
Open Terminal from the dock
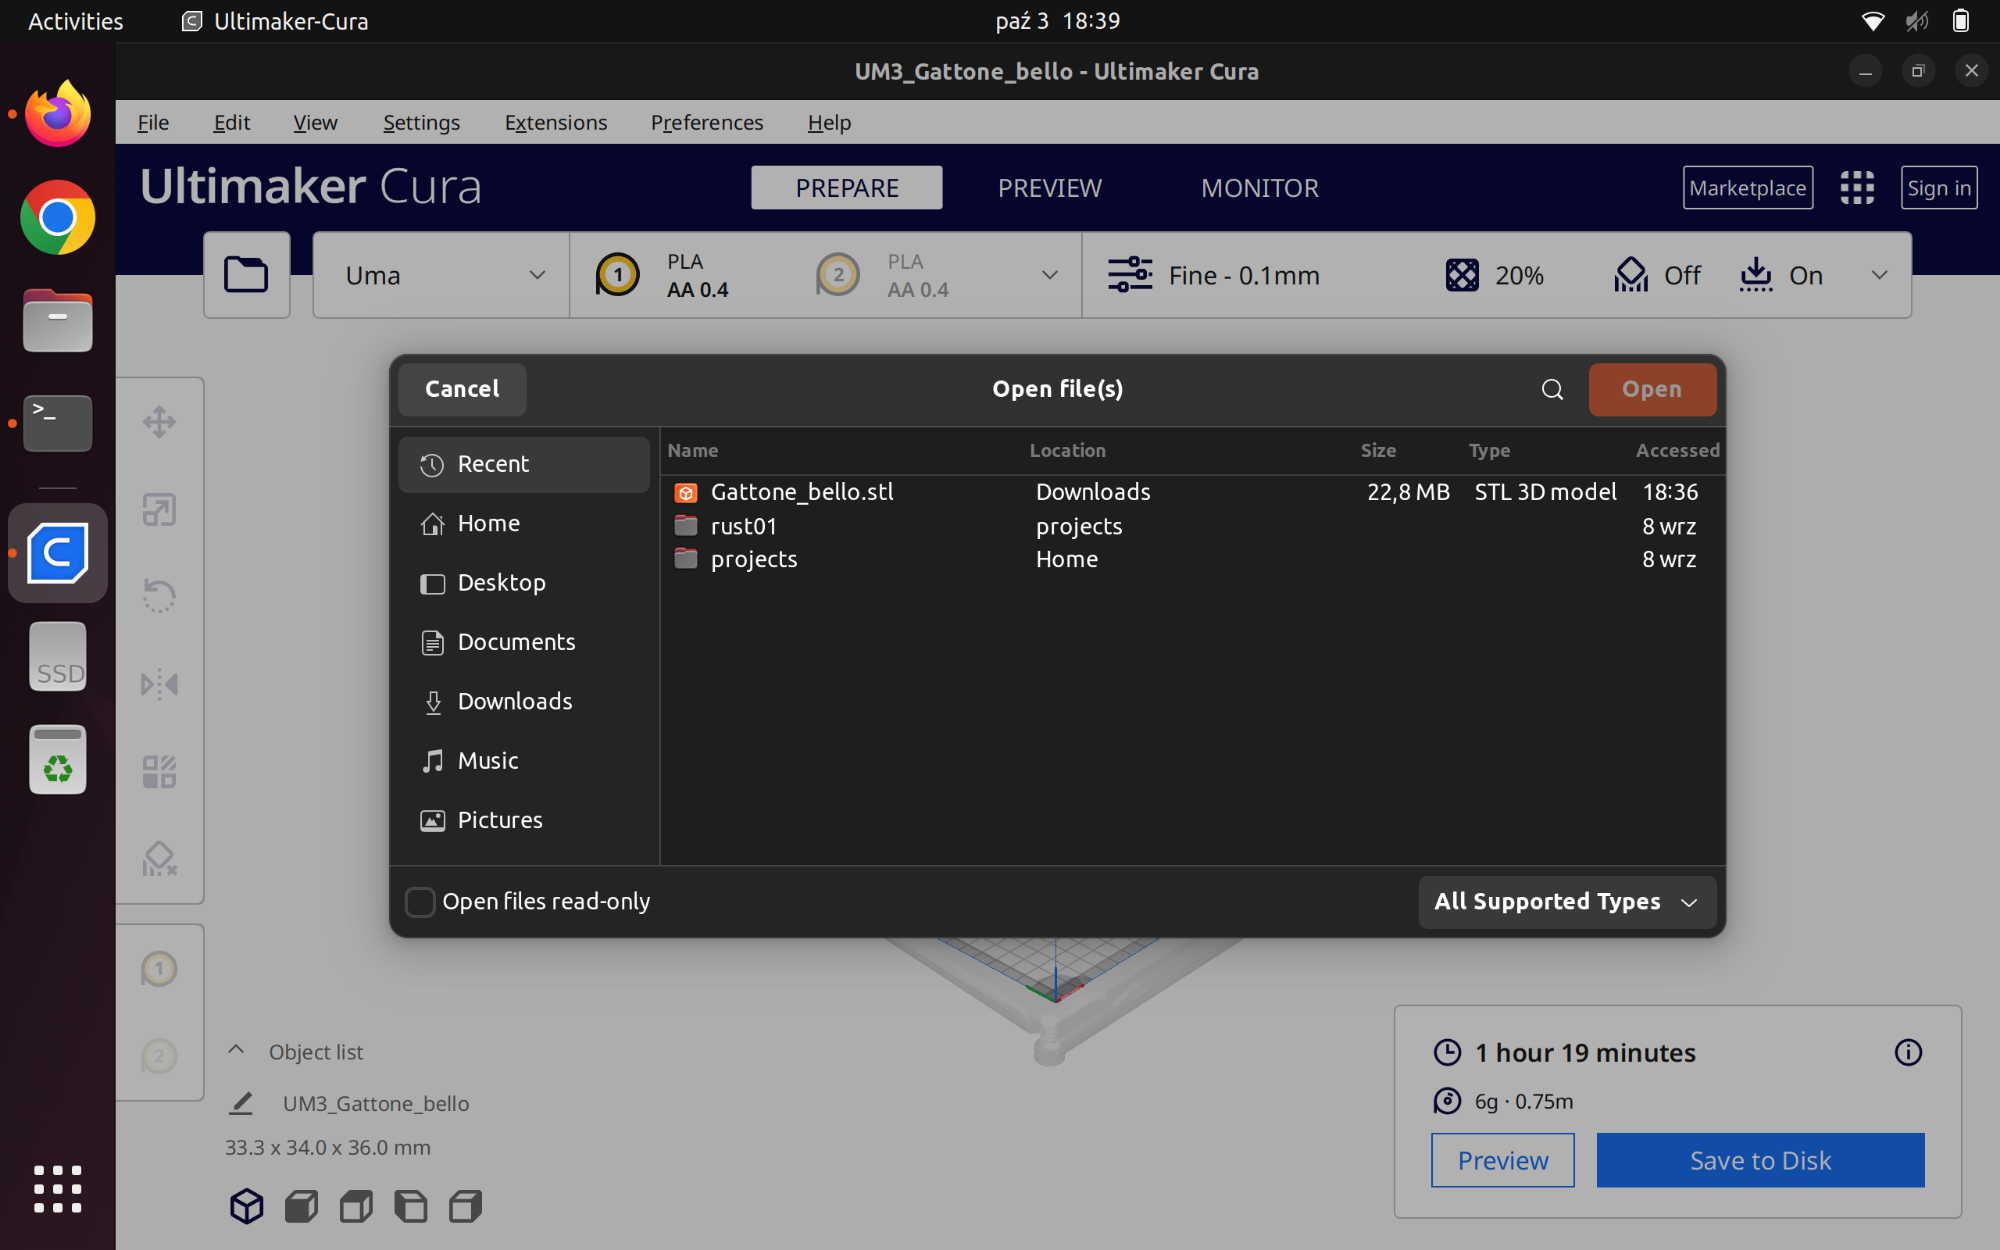click(58, 423)
